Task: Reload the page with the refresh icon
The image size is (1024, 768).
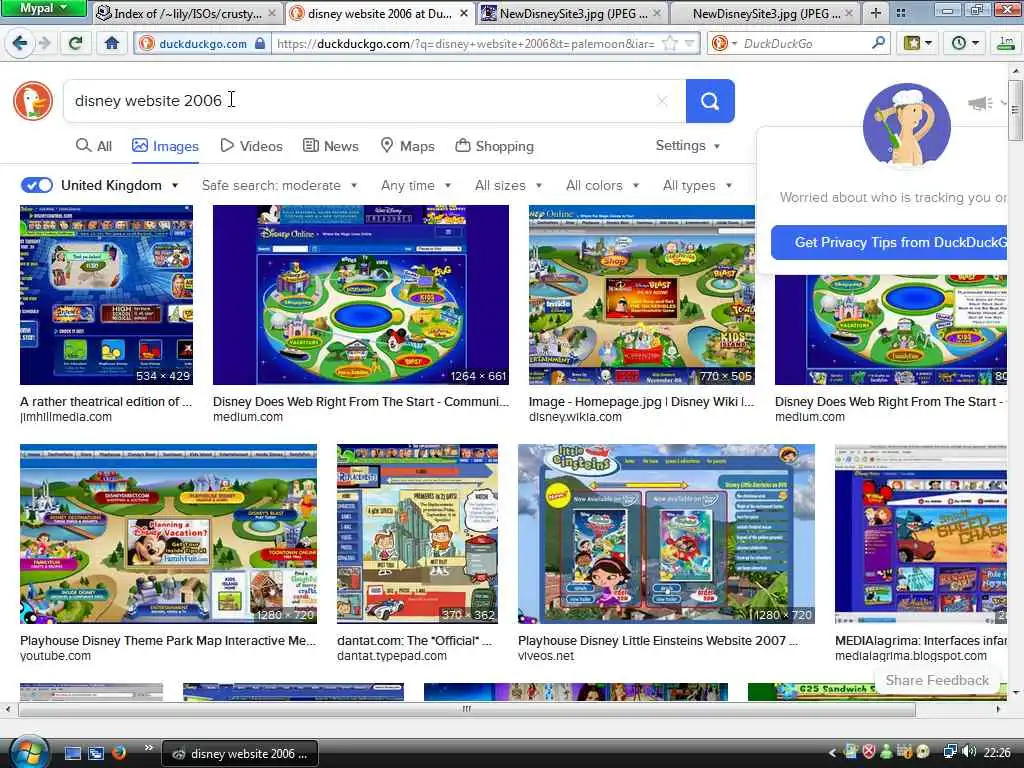Action: point(76,43)
